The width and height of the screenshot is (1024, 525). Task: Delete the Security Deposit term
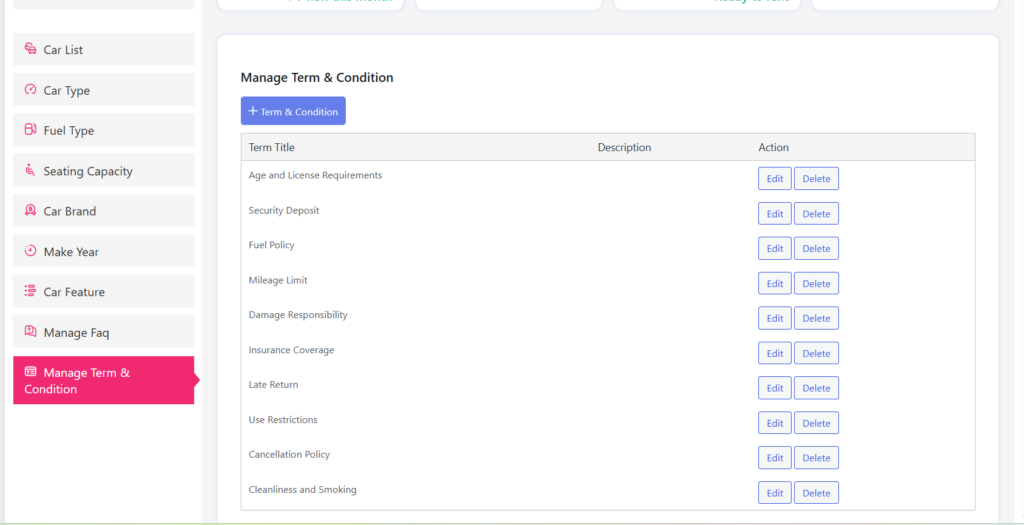coord(816,214)
